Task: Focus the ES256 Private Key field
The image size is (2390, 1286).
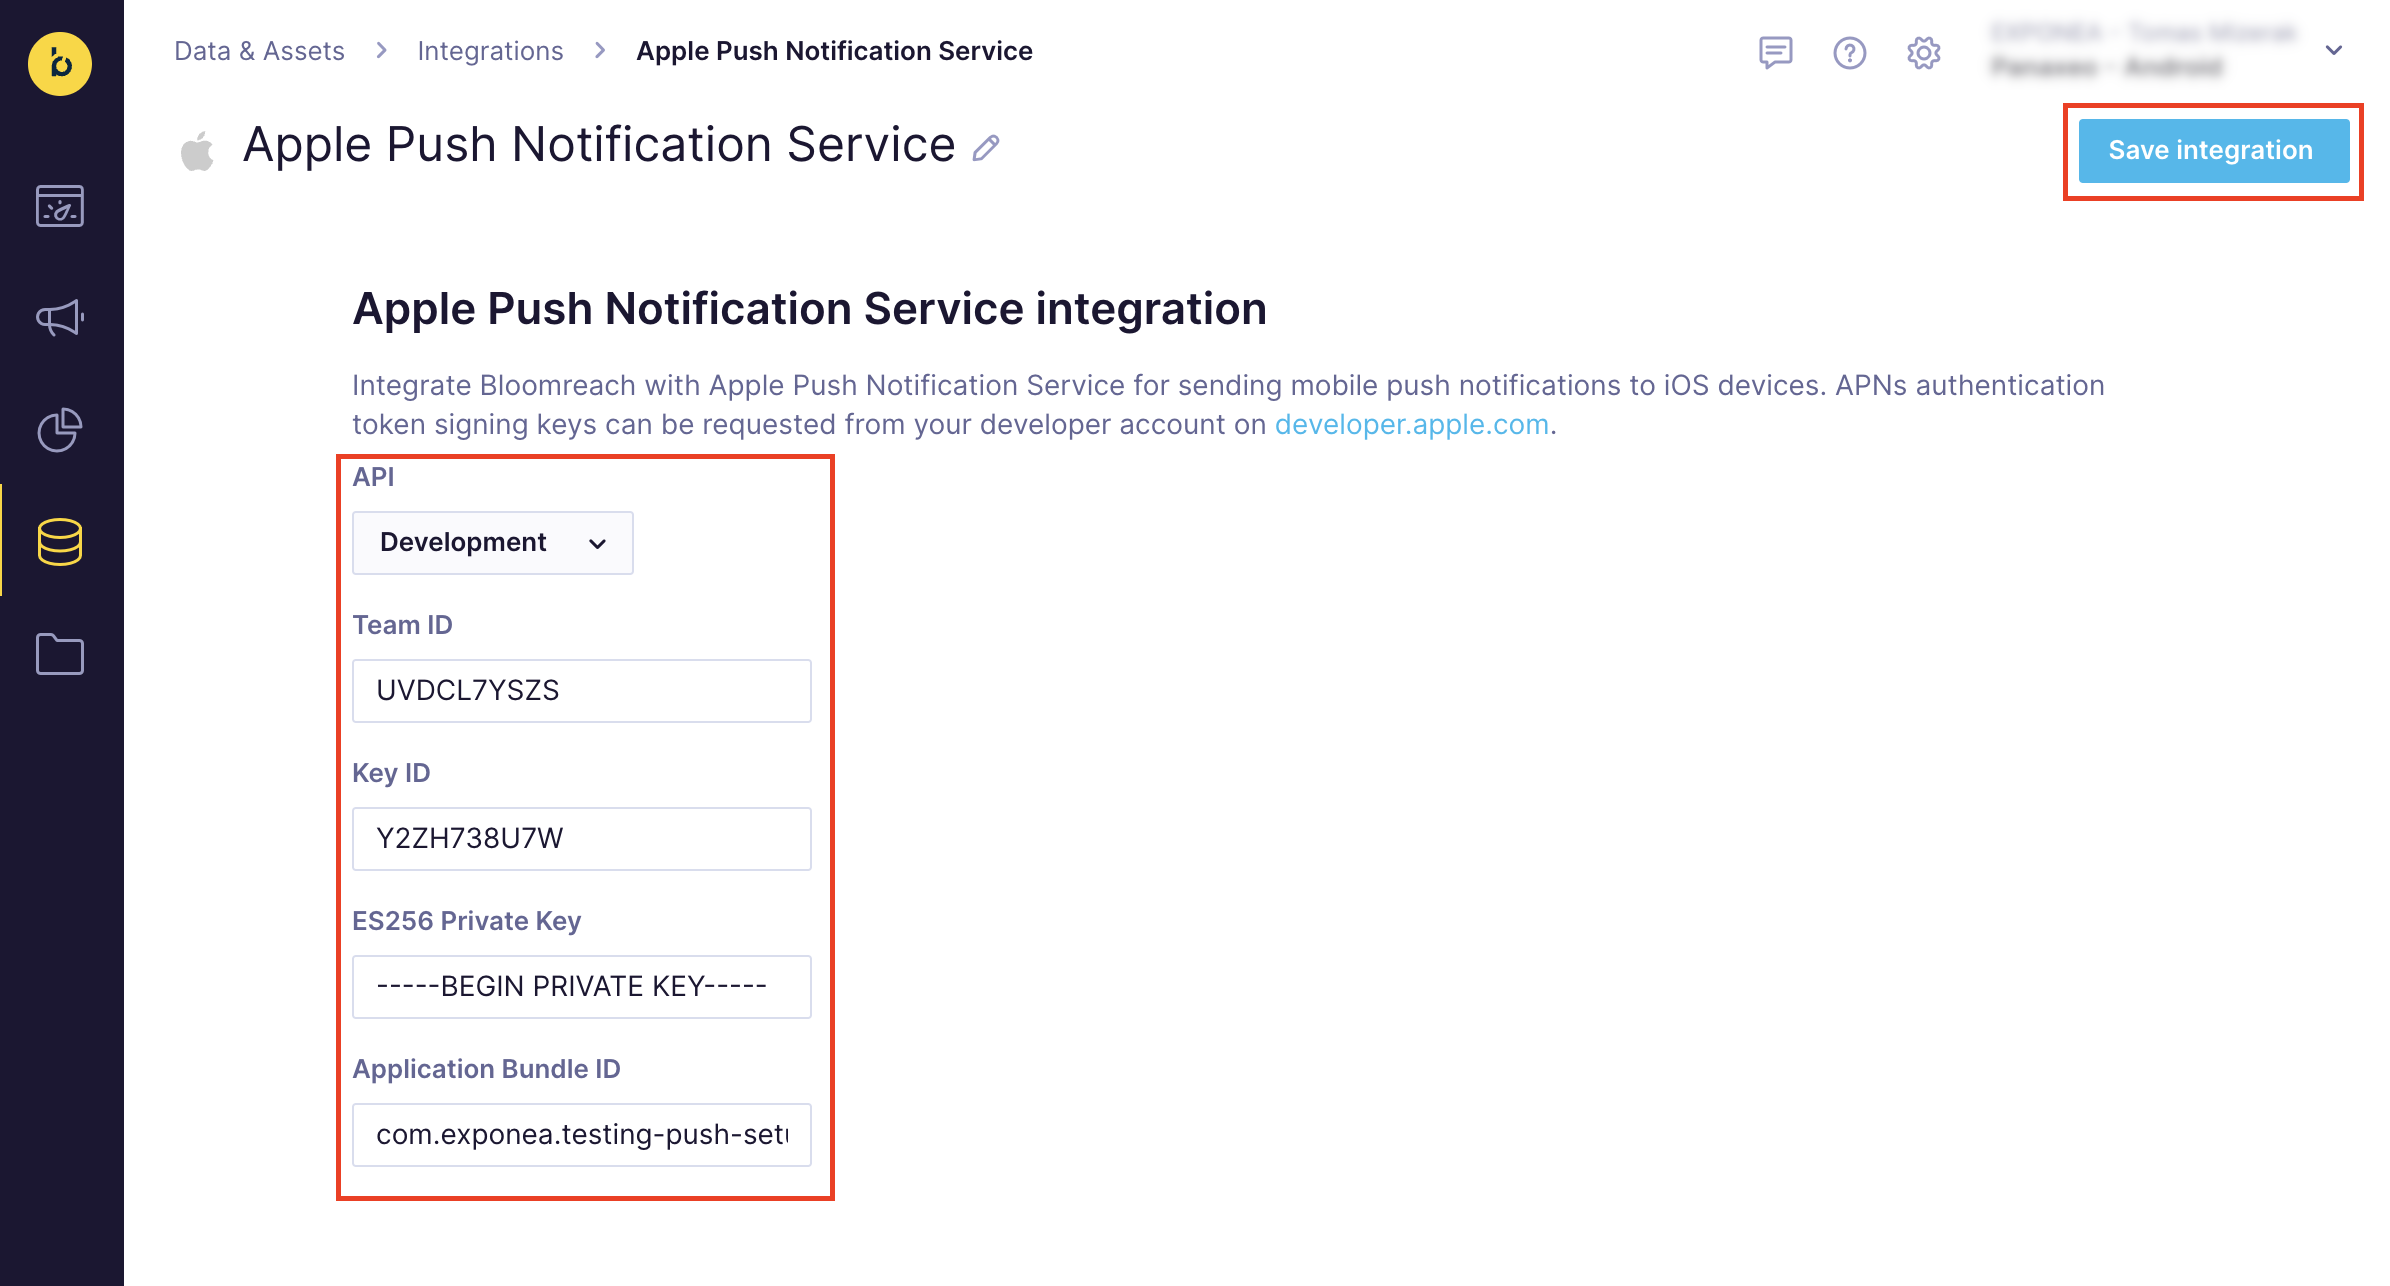Action: [x=581, y=987]
